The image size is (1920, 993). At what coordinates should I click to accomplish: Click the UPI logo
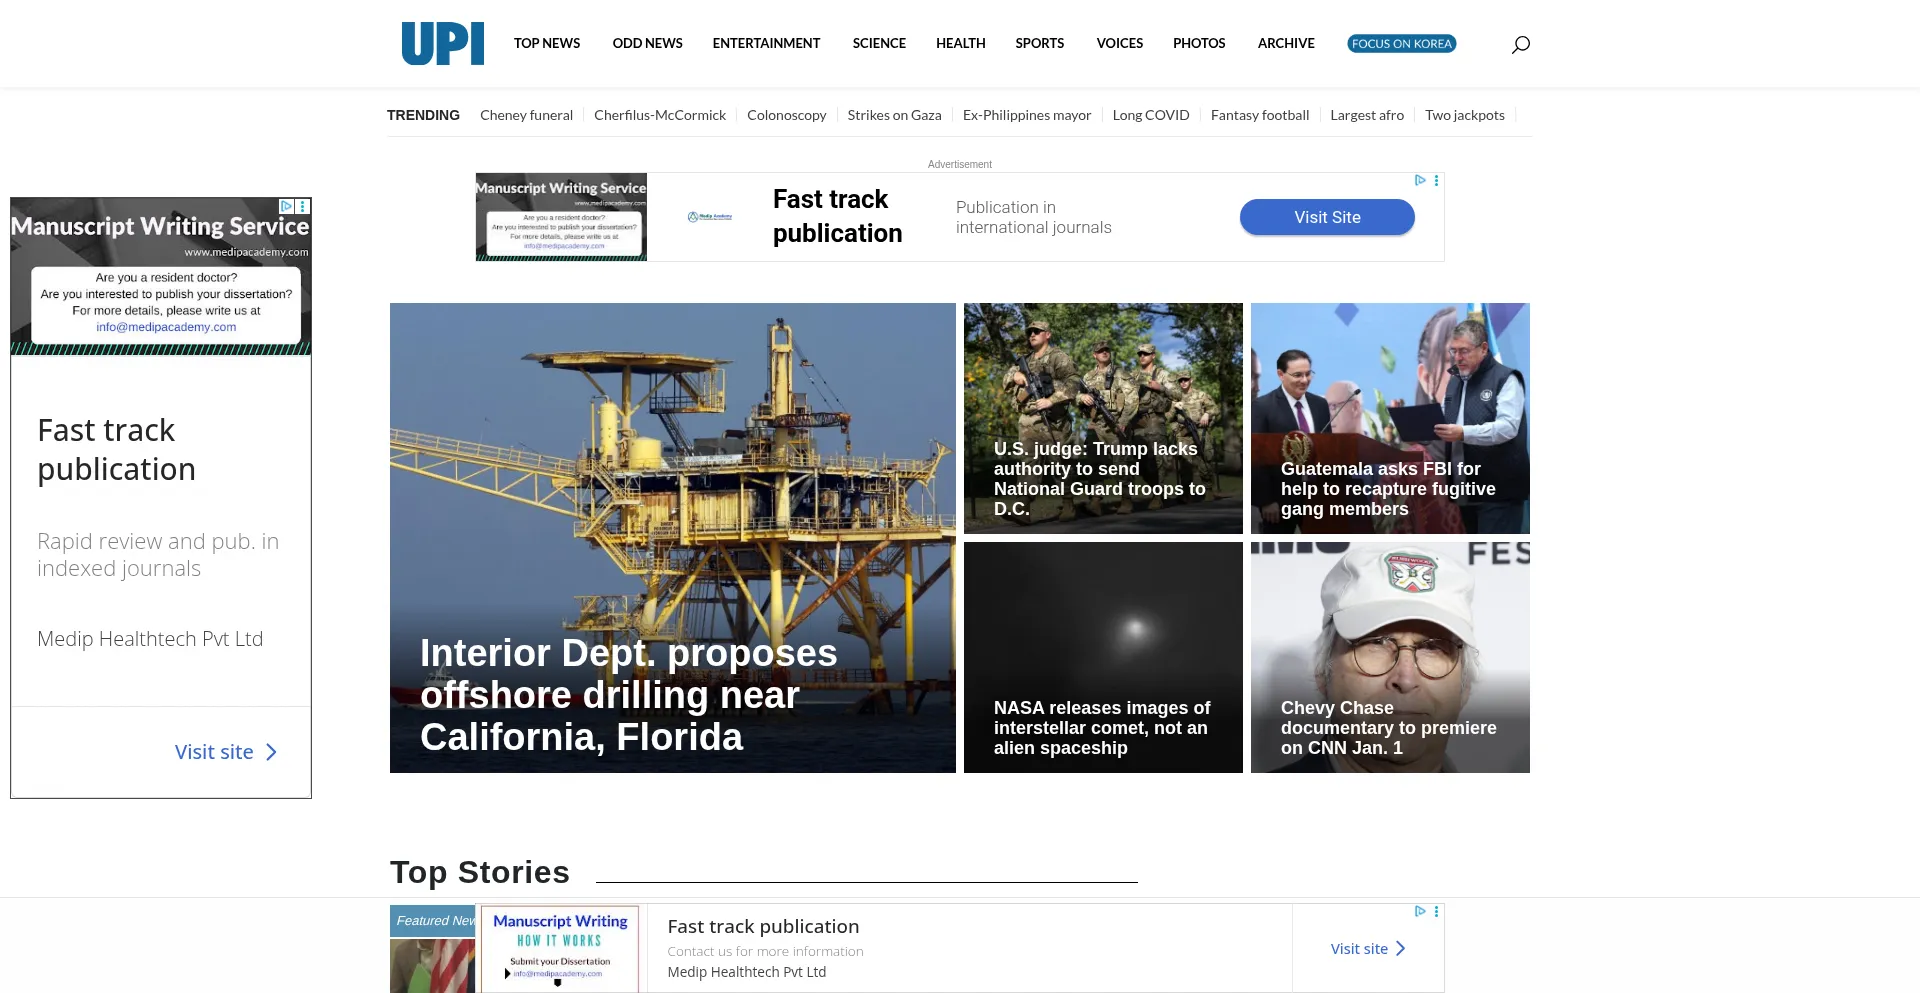pyautogui.click(x=442, y=44)
